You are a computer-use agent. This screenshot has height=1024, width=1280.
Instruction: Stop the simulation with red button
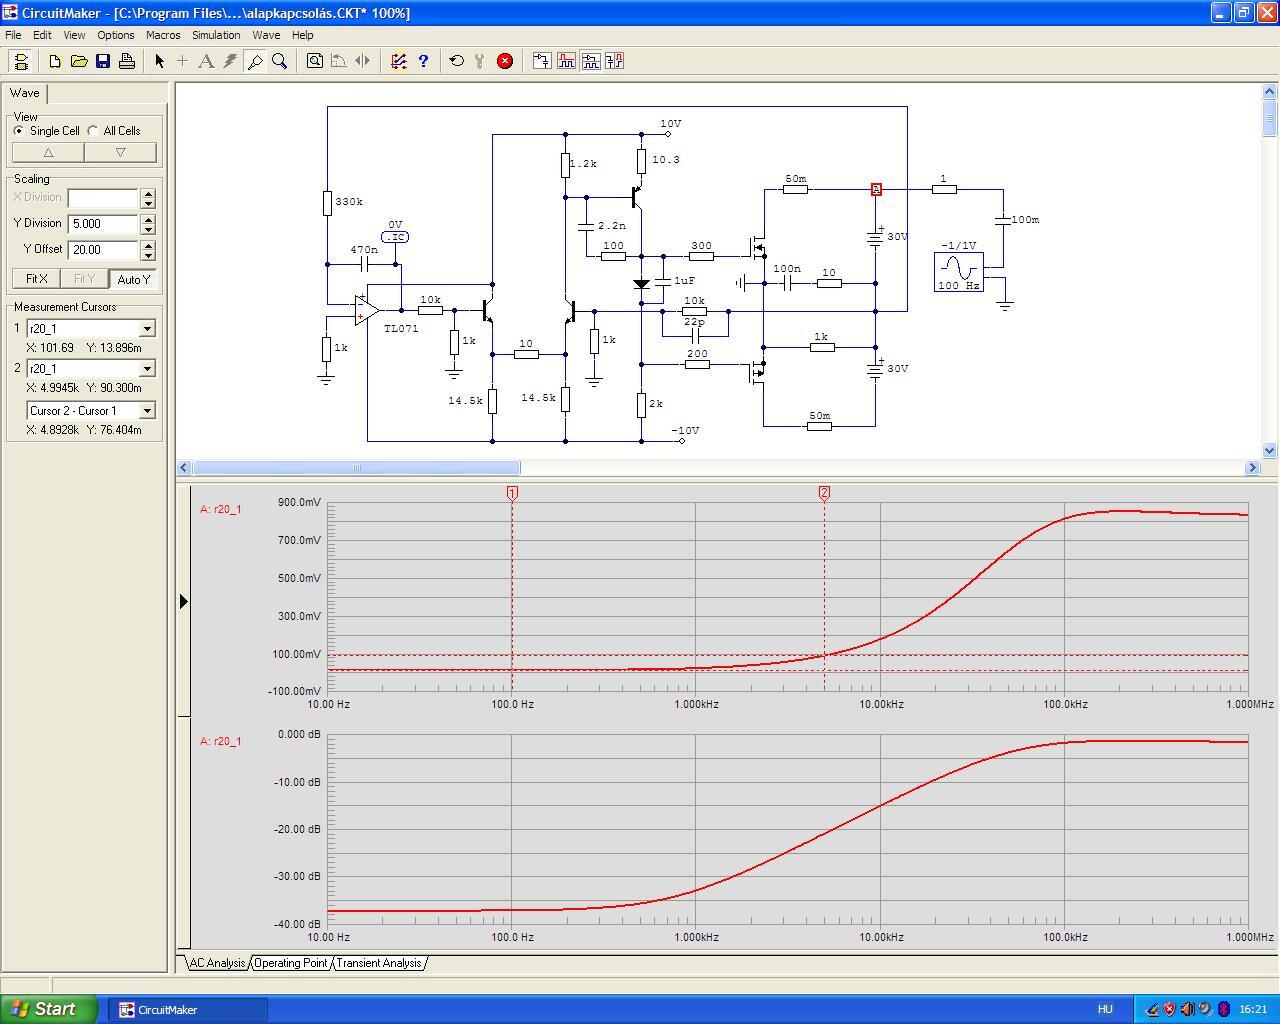click(x=505, y=61)
